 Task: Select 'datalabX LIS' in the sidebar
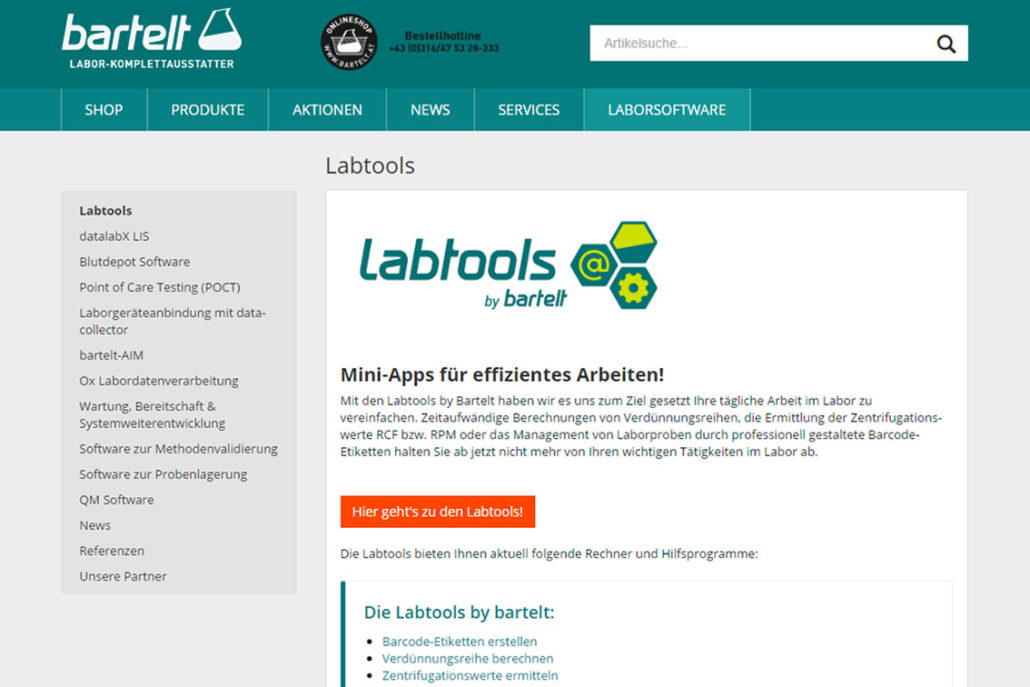coord(114,236)
